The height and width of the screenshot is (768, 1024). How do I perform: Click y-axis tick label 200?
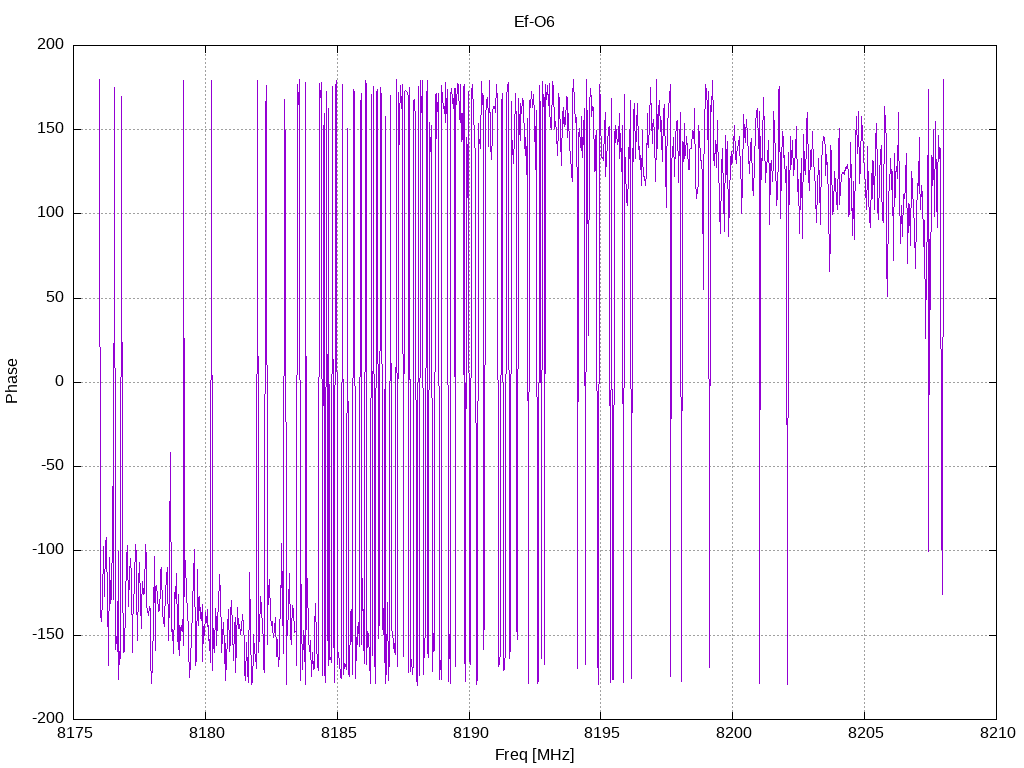pos(50,44)
